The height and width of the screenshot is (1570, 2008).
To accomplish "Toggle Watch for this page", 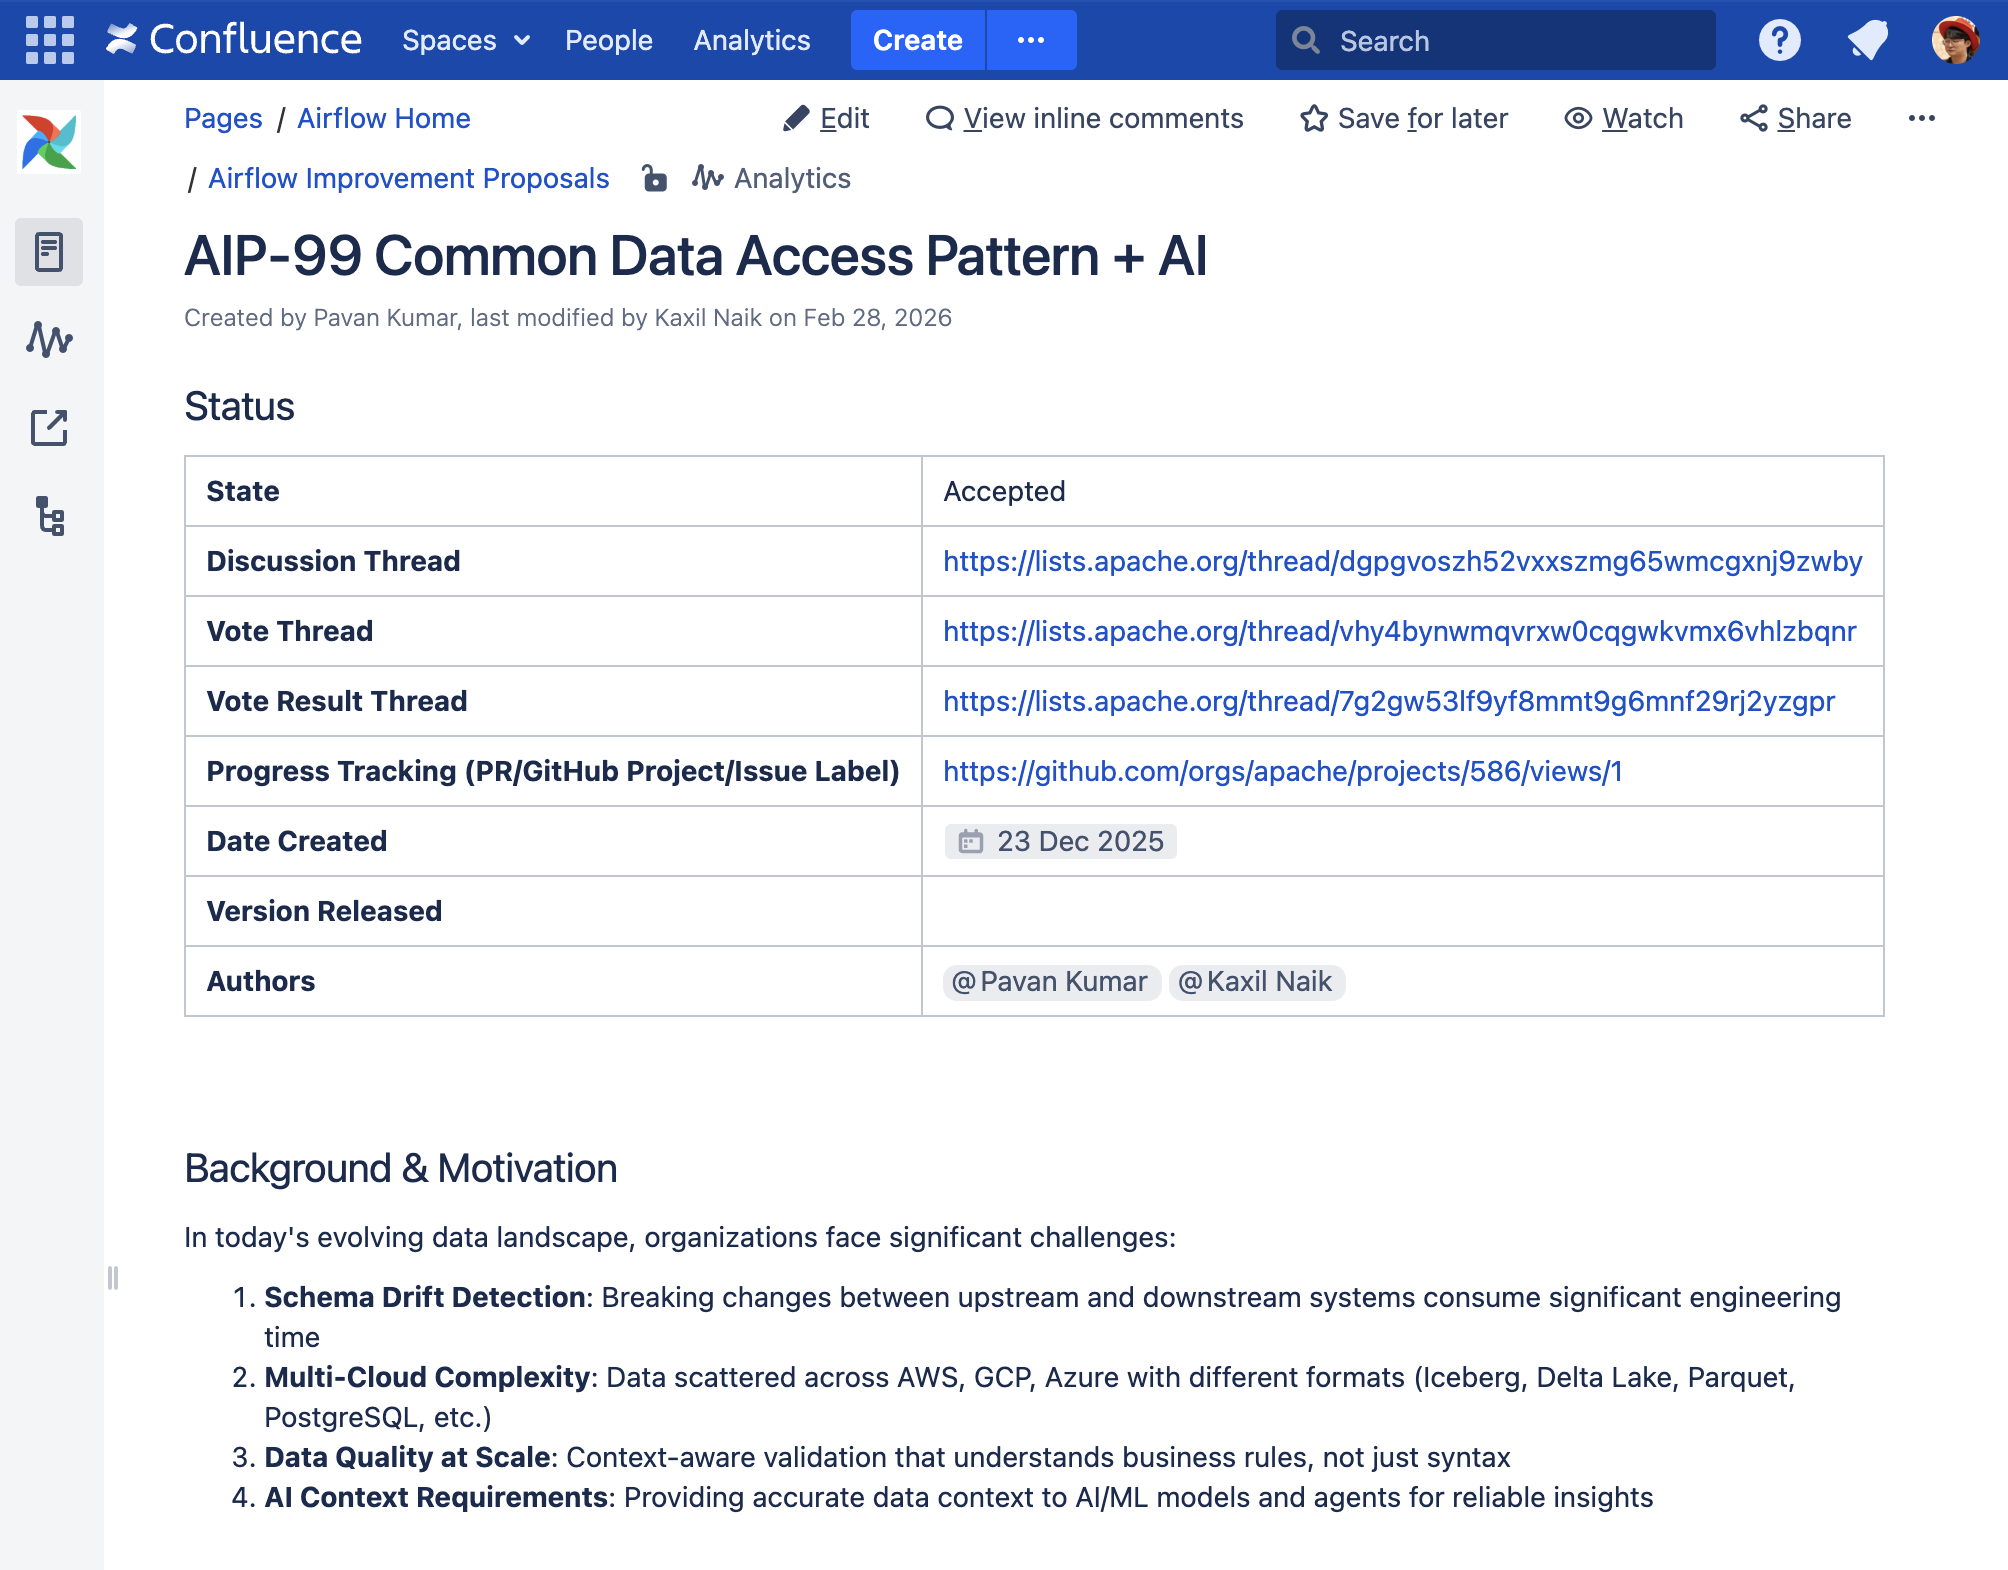I will pyautogui.click(x=1624, y=118).
